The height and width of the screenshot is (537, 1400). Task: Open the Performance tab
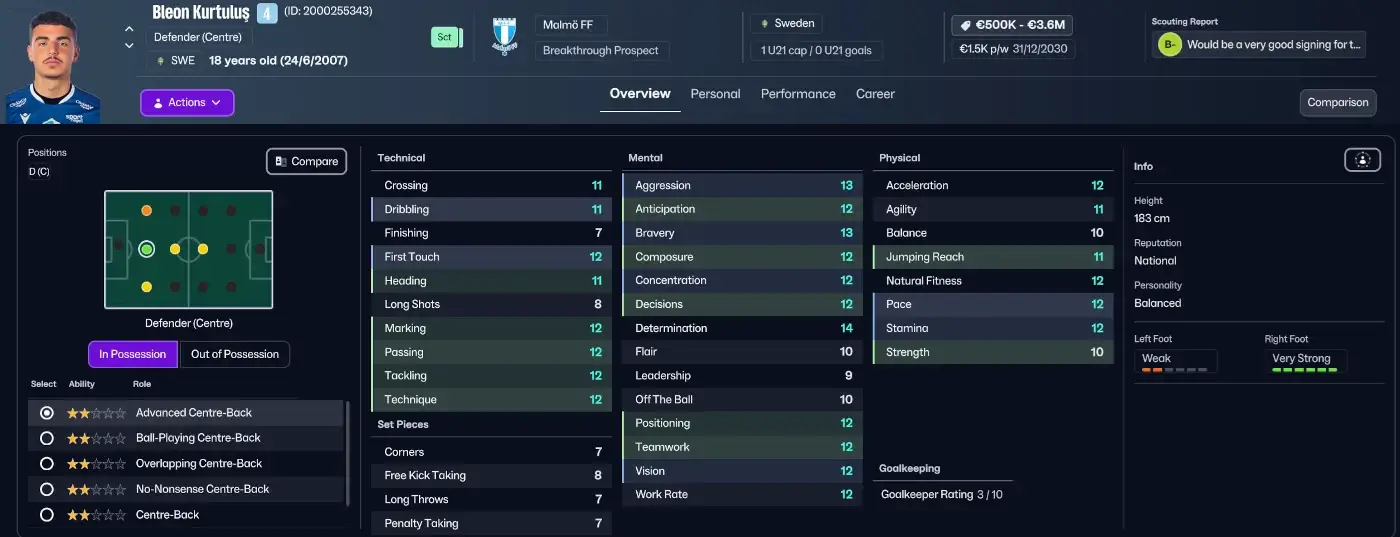798,94
